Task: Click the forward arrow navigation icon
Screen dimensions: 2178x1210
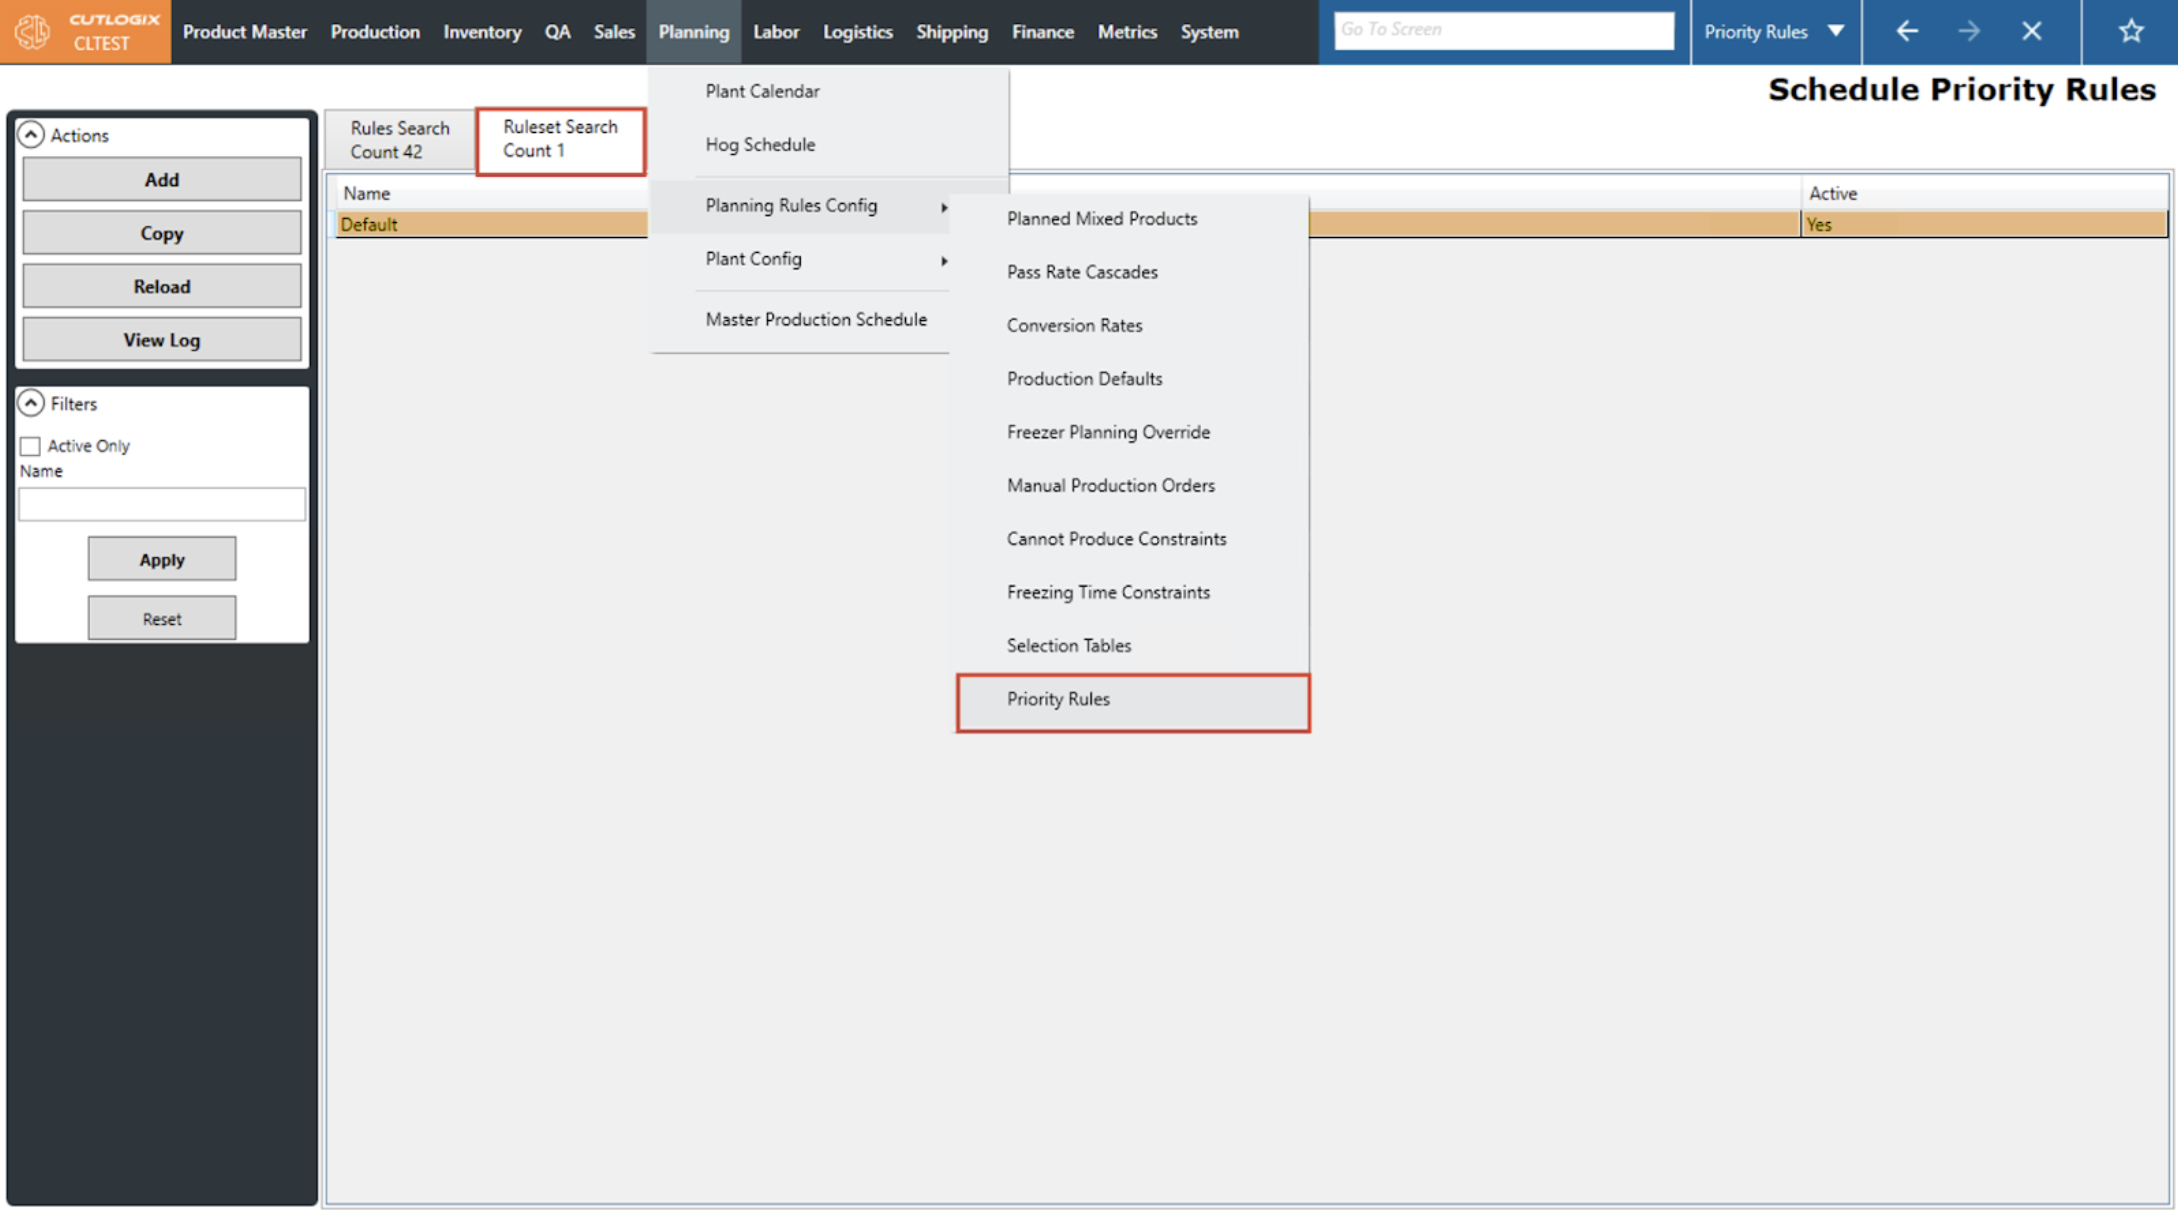Action: click(x=1969, y=31)
